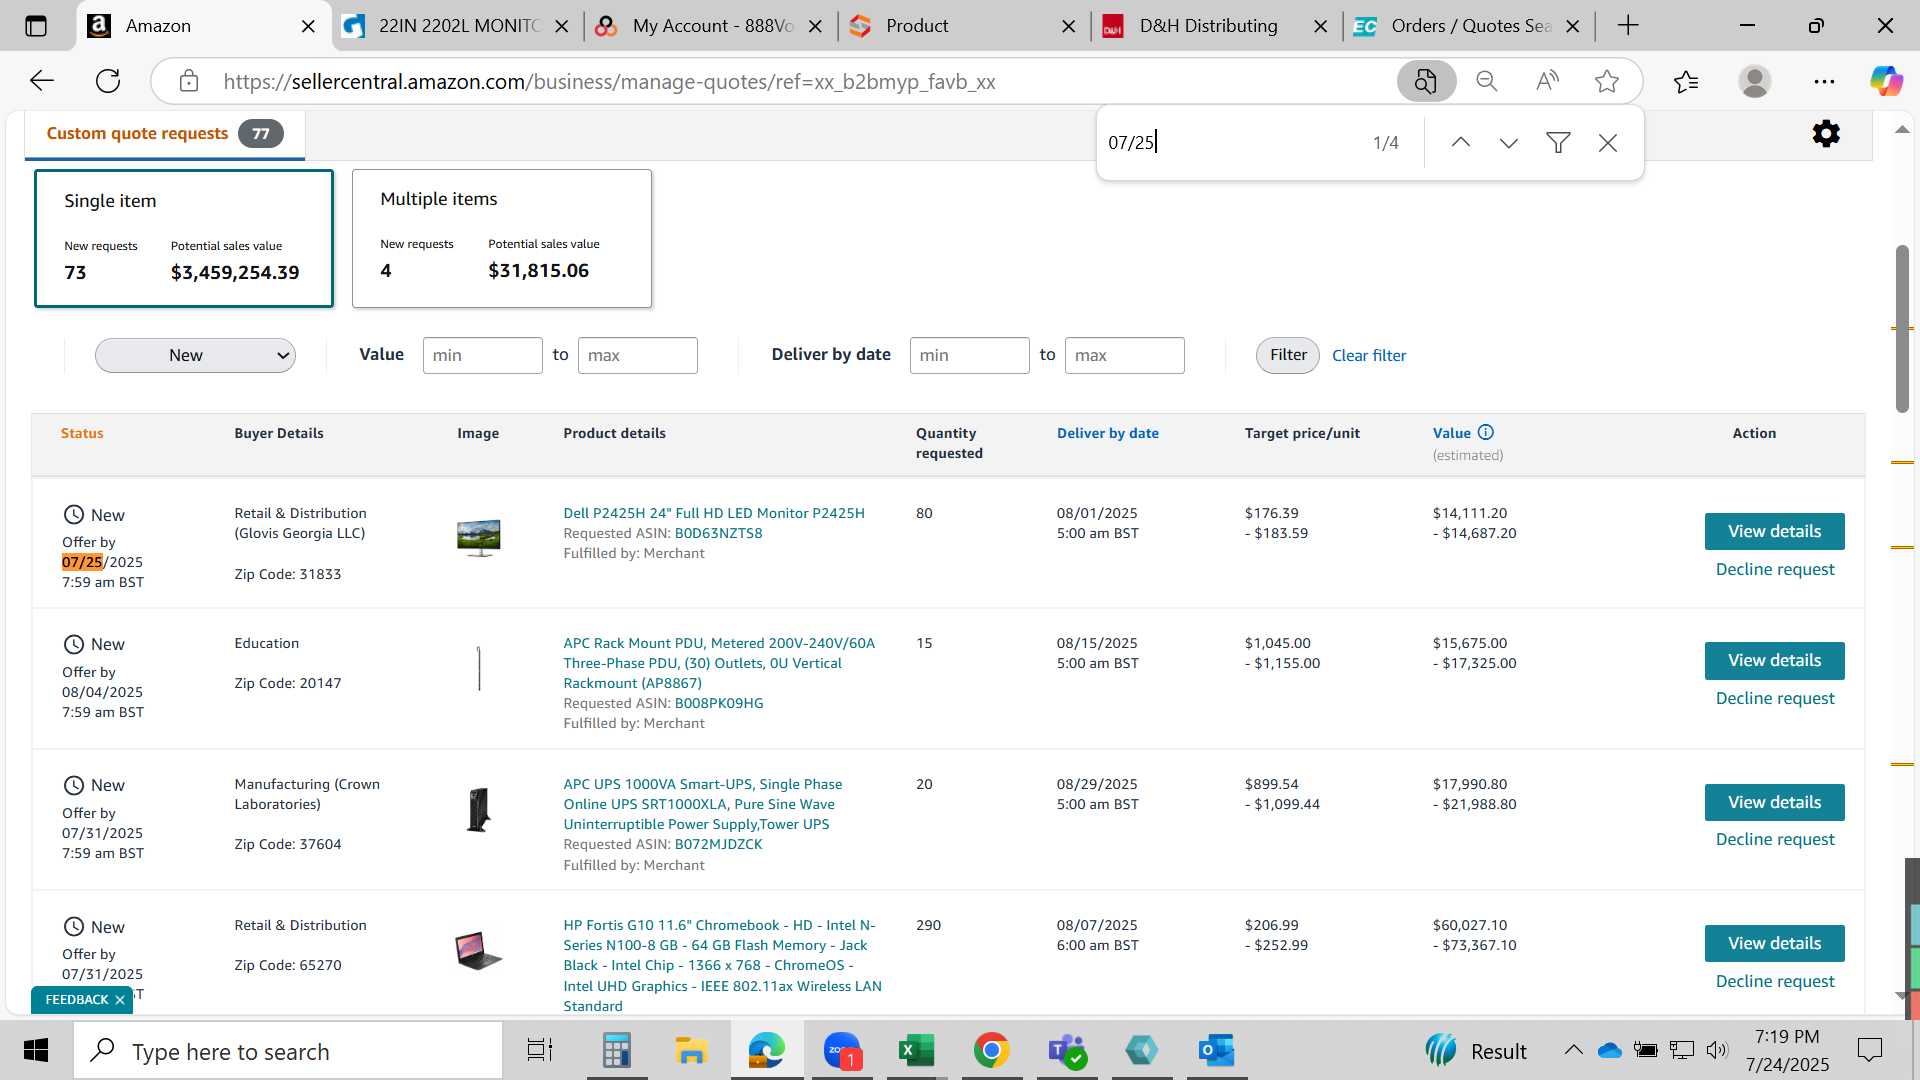Refresh the current page

click(x=108, y=81)
